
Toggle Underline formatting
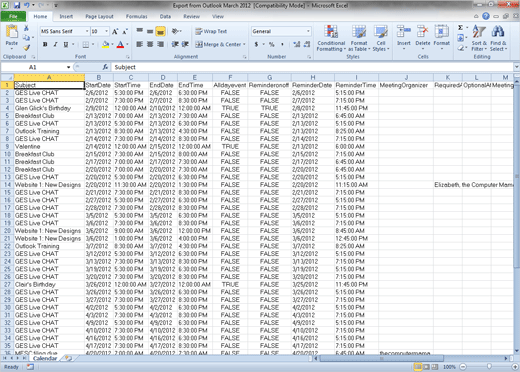coord(66,44)
